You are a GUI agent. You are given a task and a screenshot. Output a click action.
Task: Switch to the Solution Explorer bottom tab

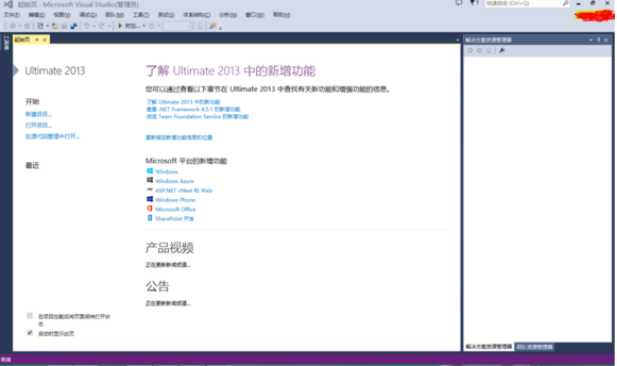pos(489,347)
